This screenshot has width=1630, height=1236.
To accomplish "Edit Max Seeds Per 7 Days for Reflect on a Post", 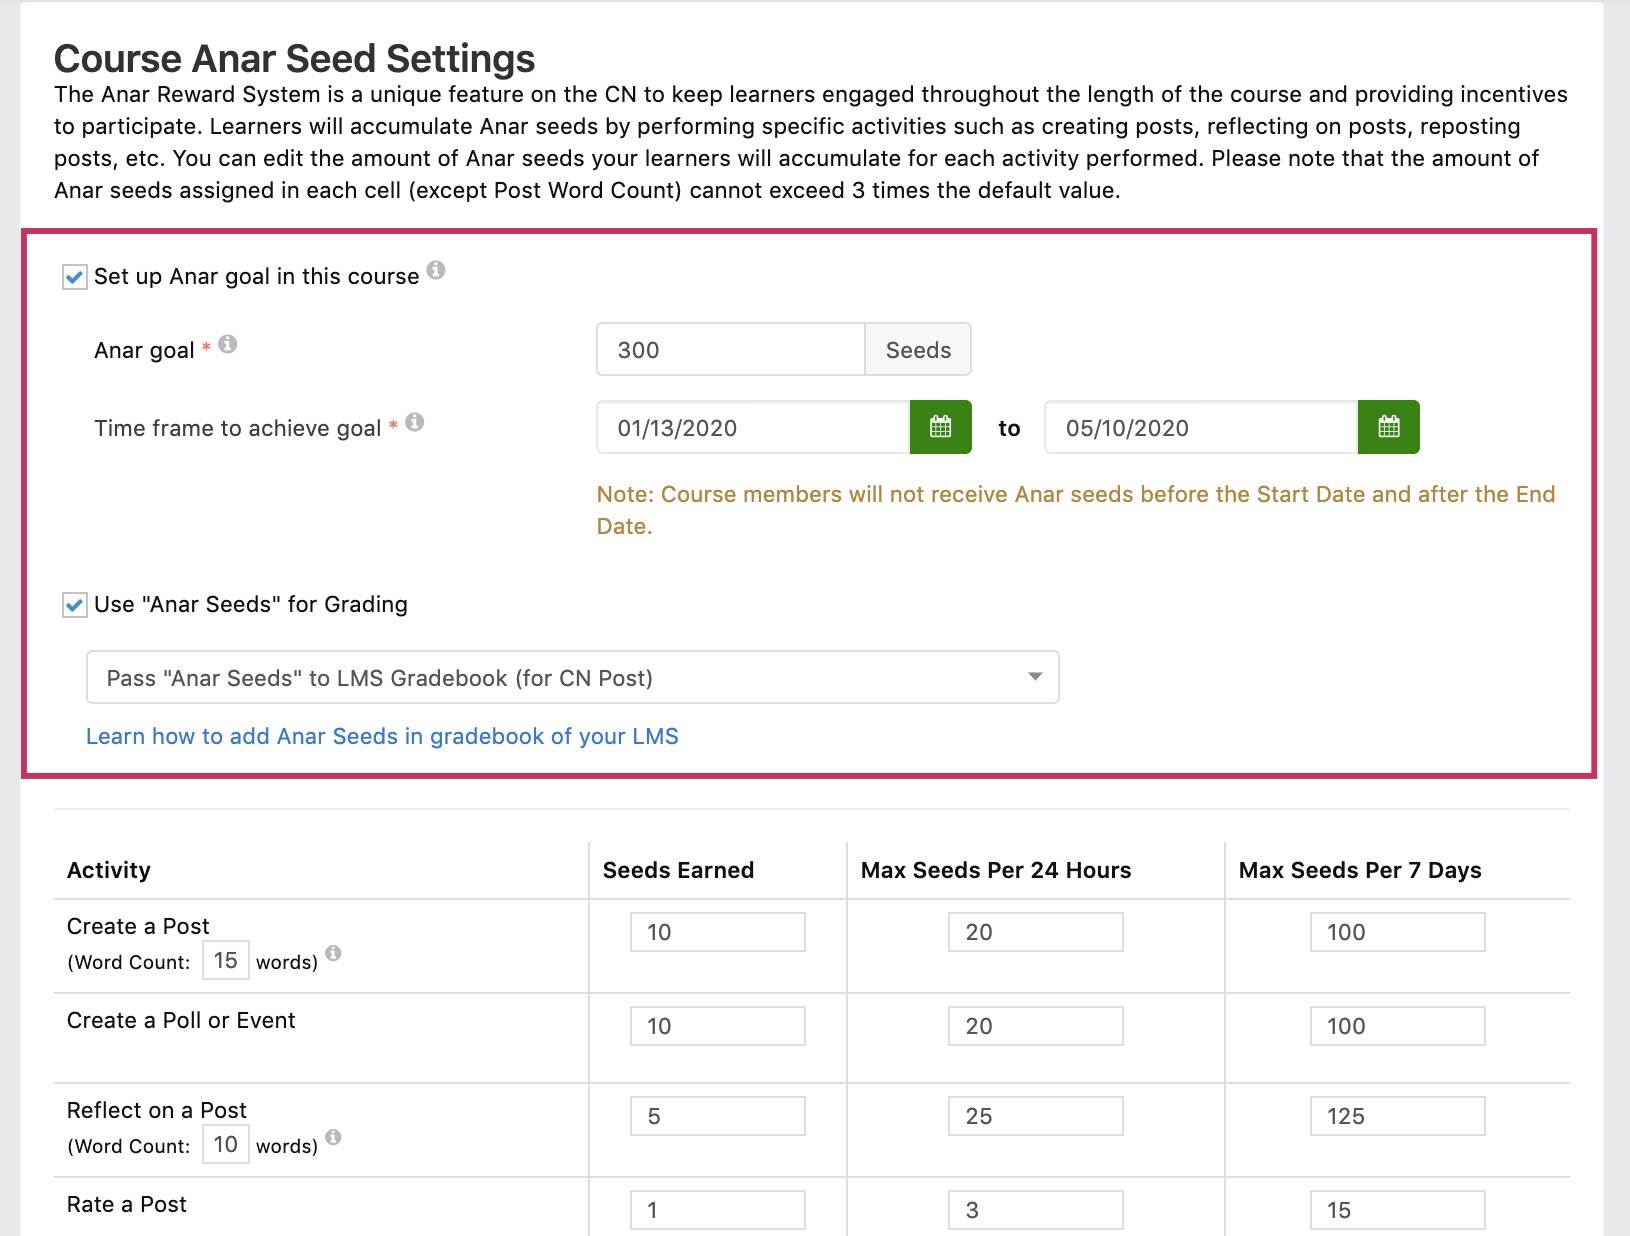I will 1398,1116.
